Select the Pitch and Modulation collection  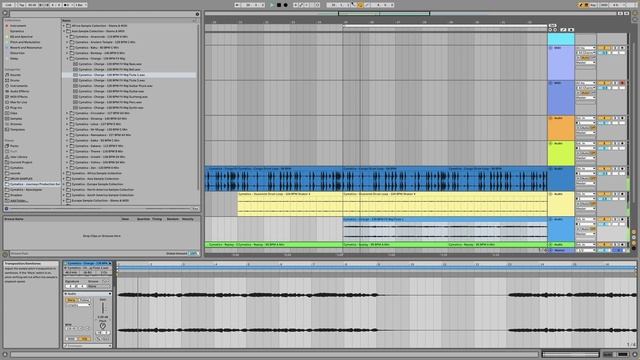pyautogui.click(x=25, y=42)
